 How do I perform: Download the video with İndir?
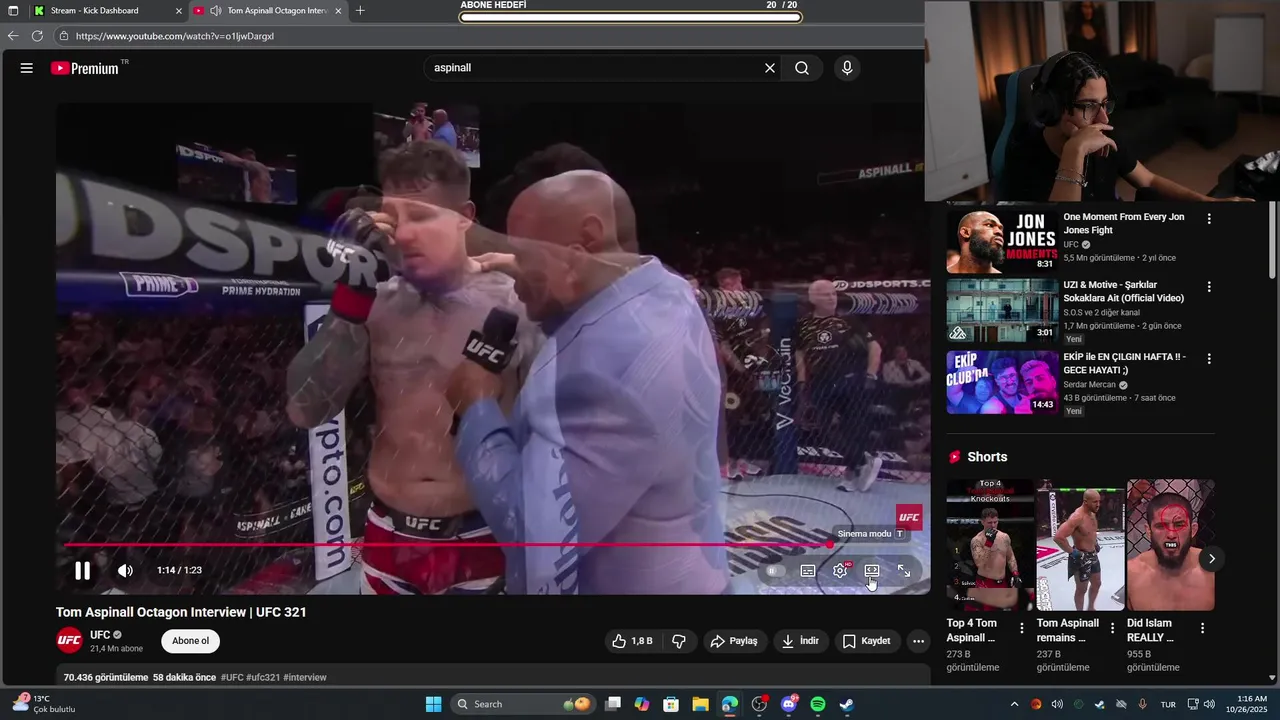[801, 641]
